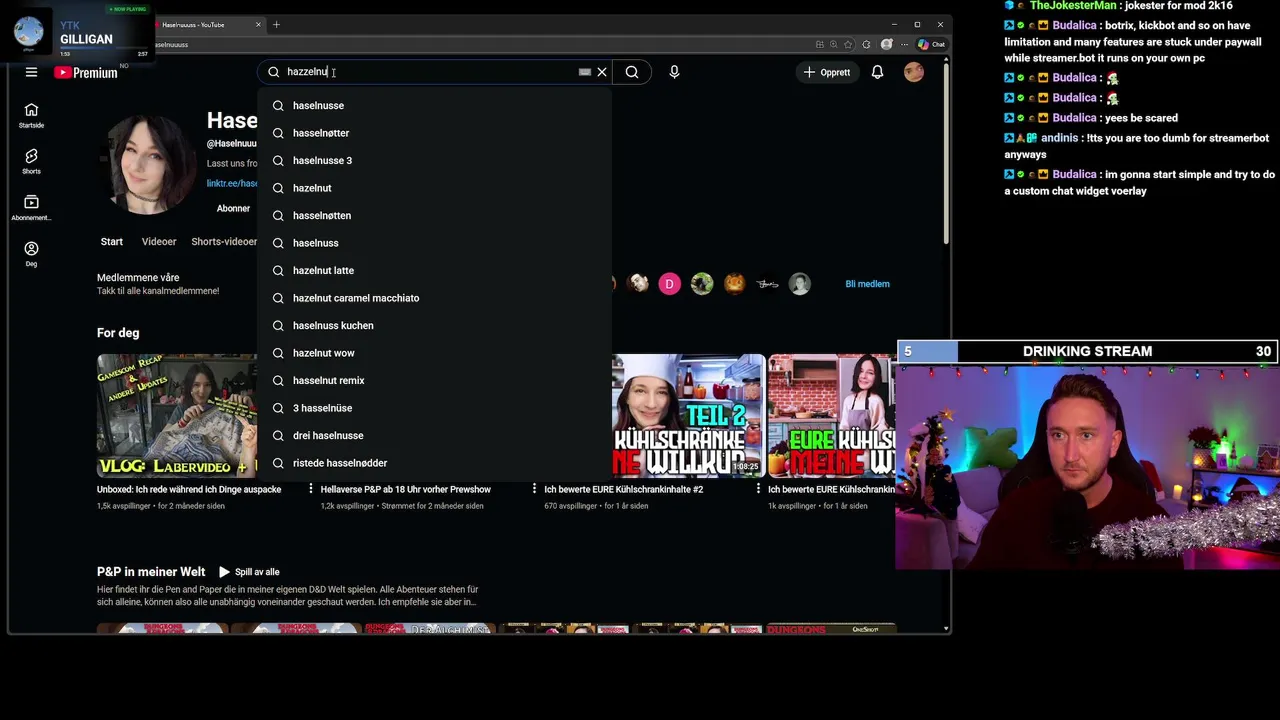Click the pumpkin member avatar
The height and width of the screenshot is (720, 1280).
(734, 284)
